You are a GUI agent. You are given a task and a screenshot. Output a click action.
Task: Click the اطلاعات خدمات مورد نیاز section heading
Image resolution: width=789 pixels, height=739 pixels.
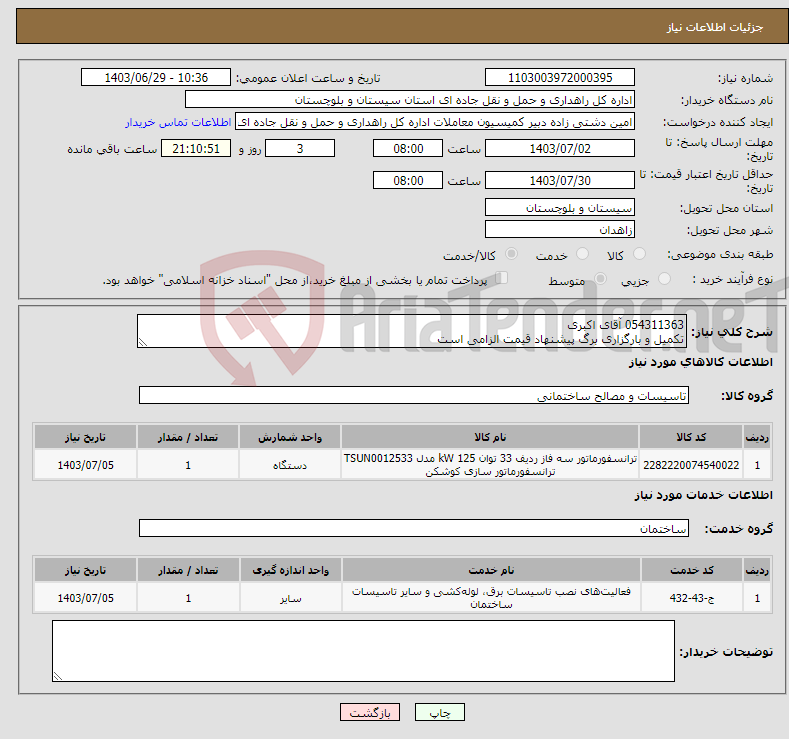pos(703,495)
